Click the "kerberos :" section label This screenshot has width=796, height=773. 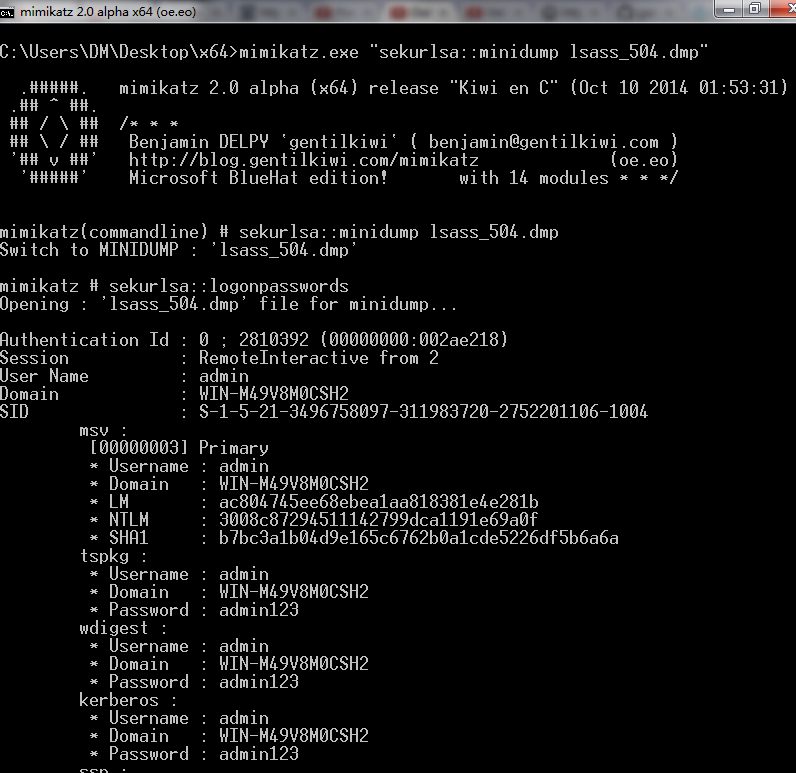point(128,700)
